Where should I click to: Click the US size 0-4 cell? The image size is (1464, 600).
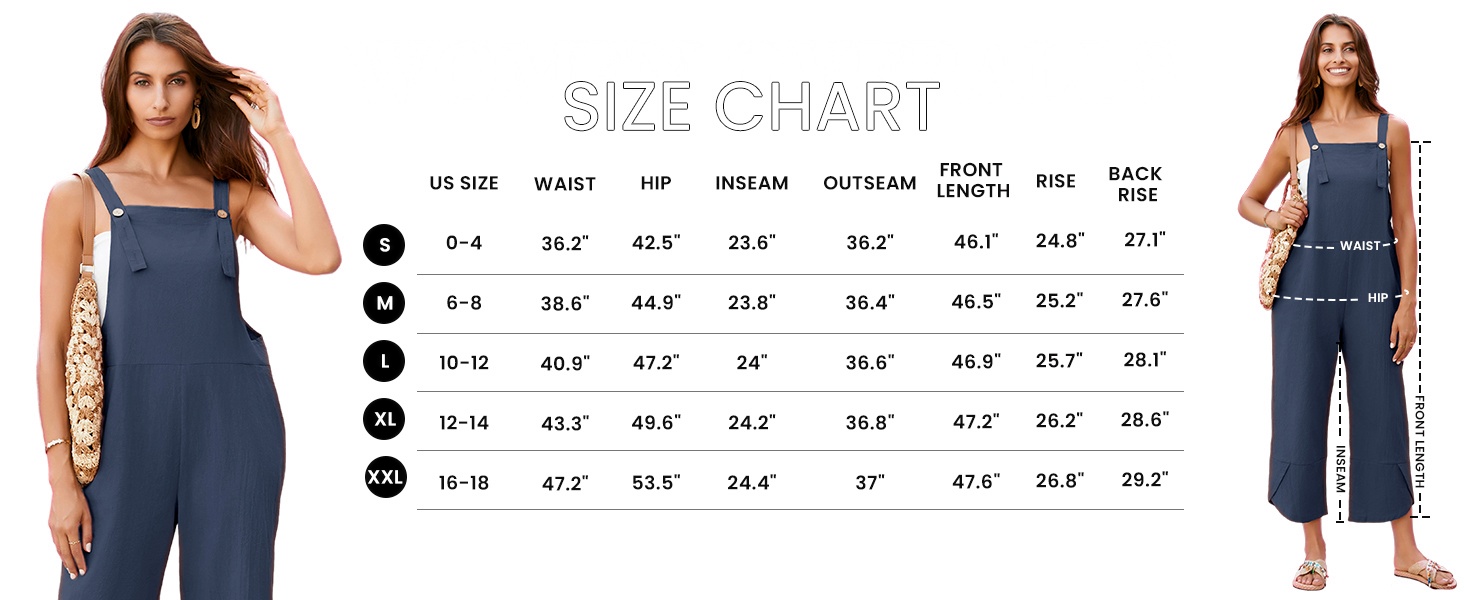tap(463, 243)
